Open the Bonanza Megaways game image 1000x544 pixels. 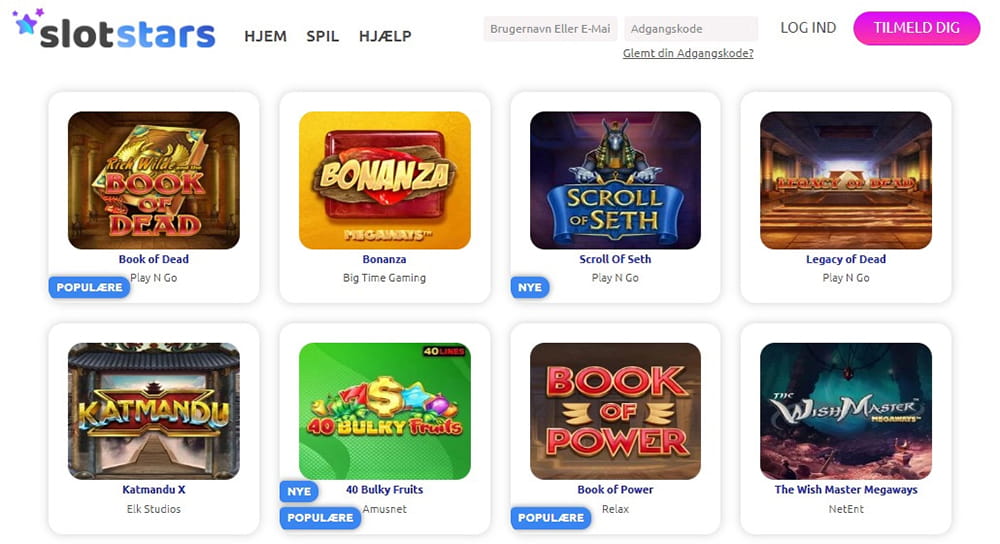tap(385, 180)
